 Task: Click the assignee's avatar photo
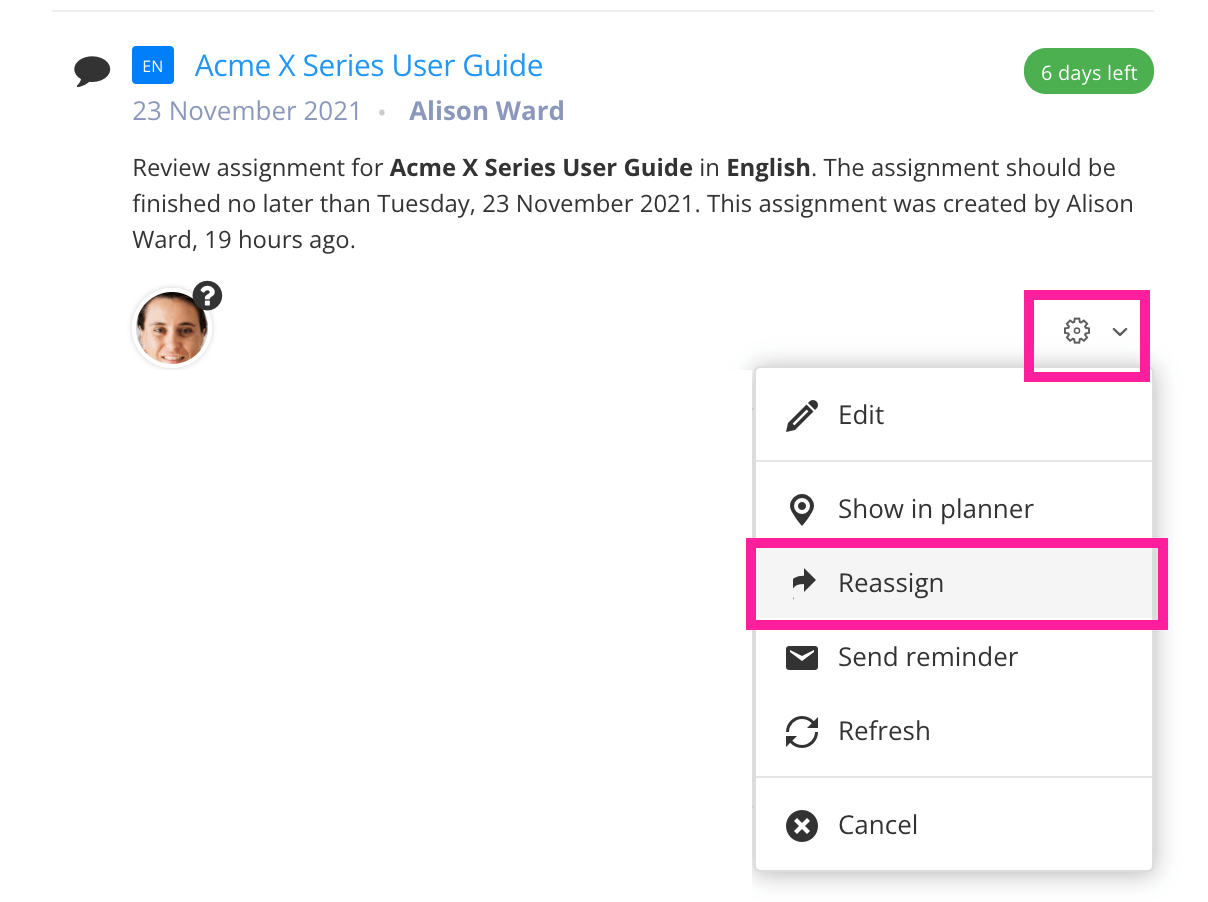[x=171, y=327]
